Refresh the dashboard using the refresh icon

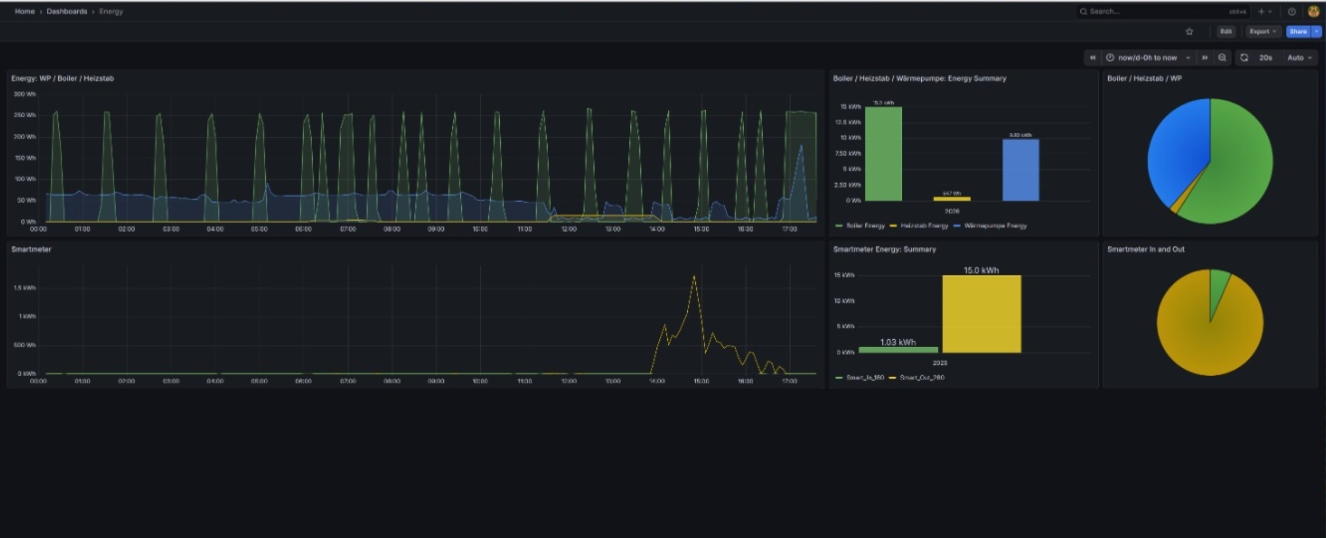1244,58
